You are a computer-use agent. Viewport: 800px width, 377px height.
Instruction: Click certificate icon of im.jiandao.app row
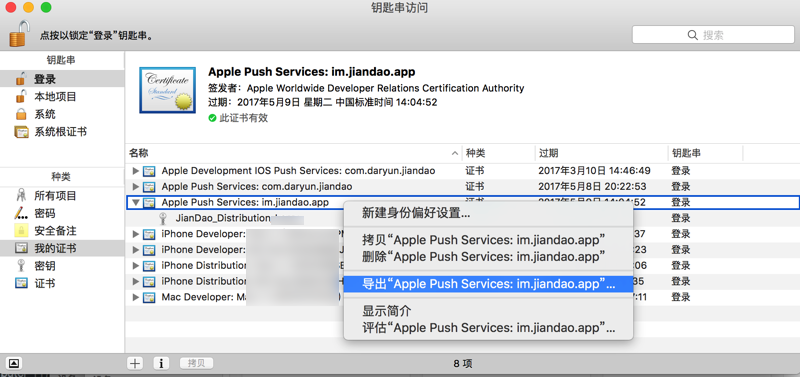[149, 203]
